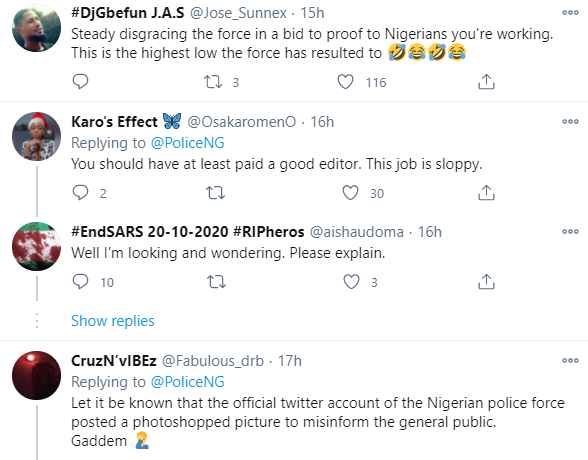Open more options on CruzN'vIBEz tweet
Screen dimensions: 588x460
(570, 361)
